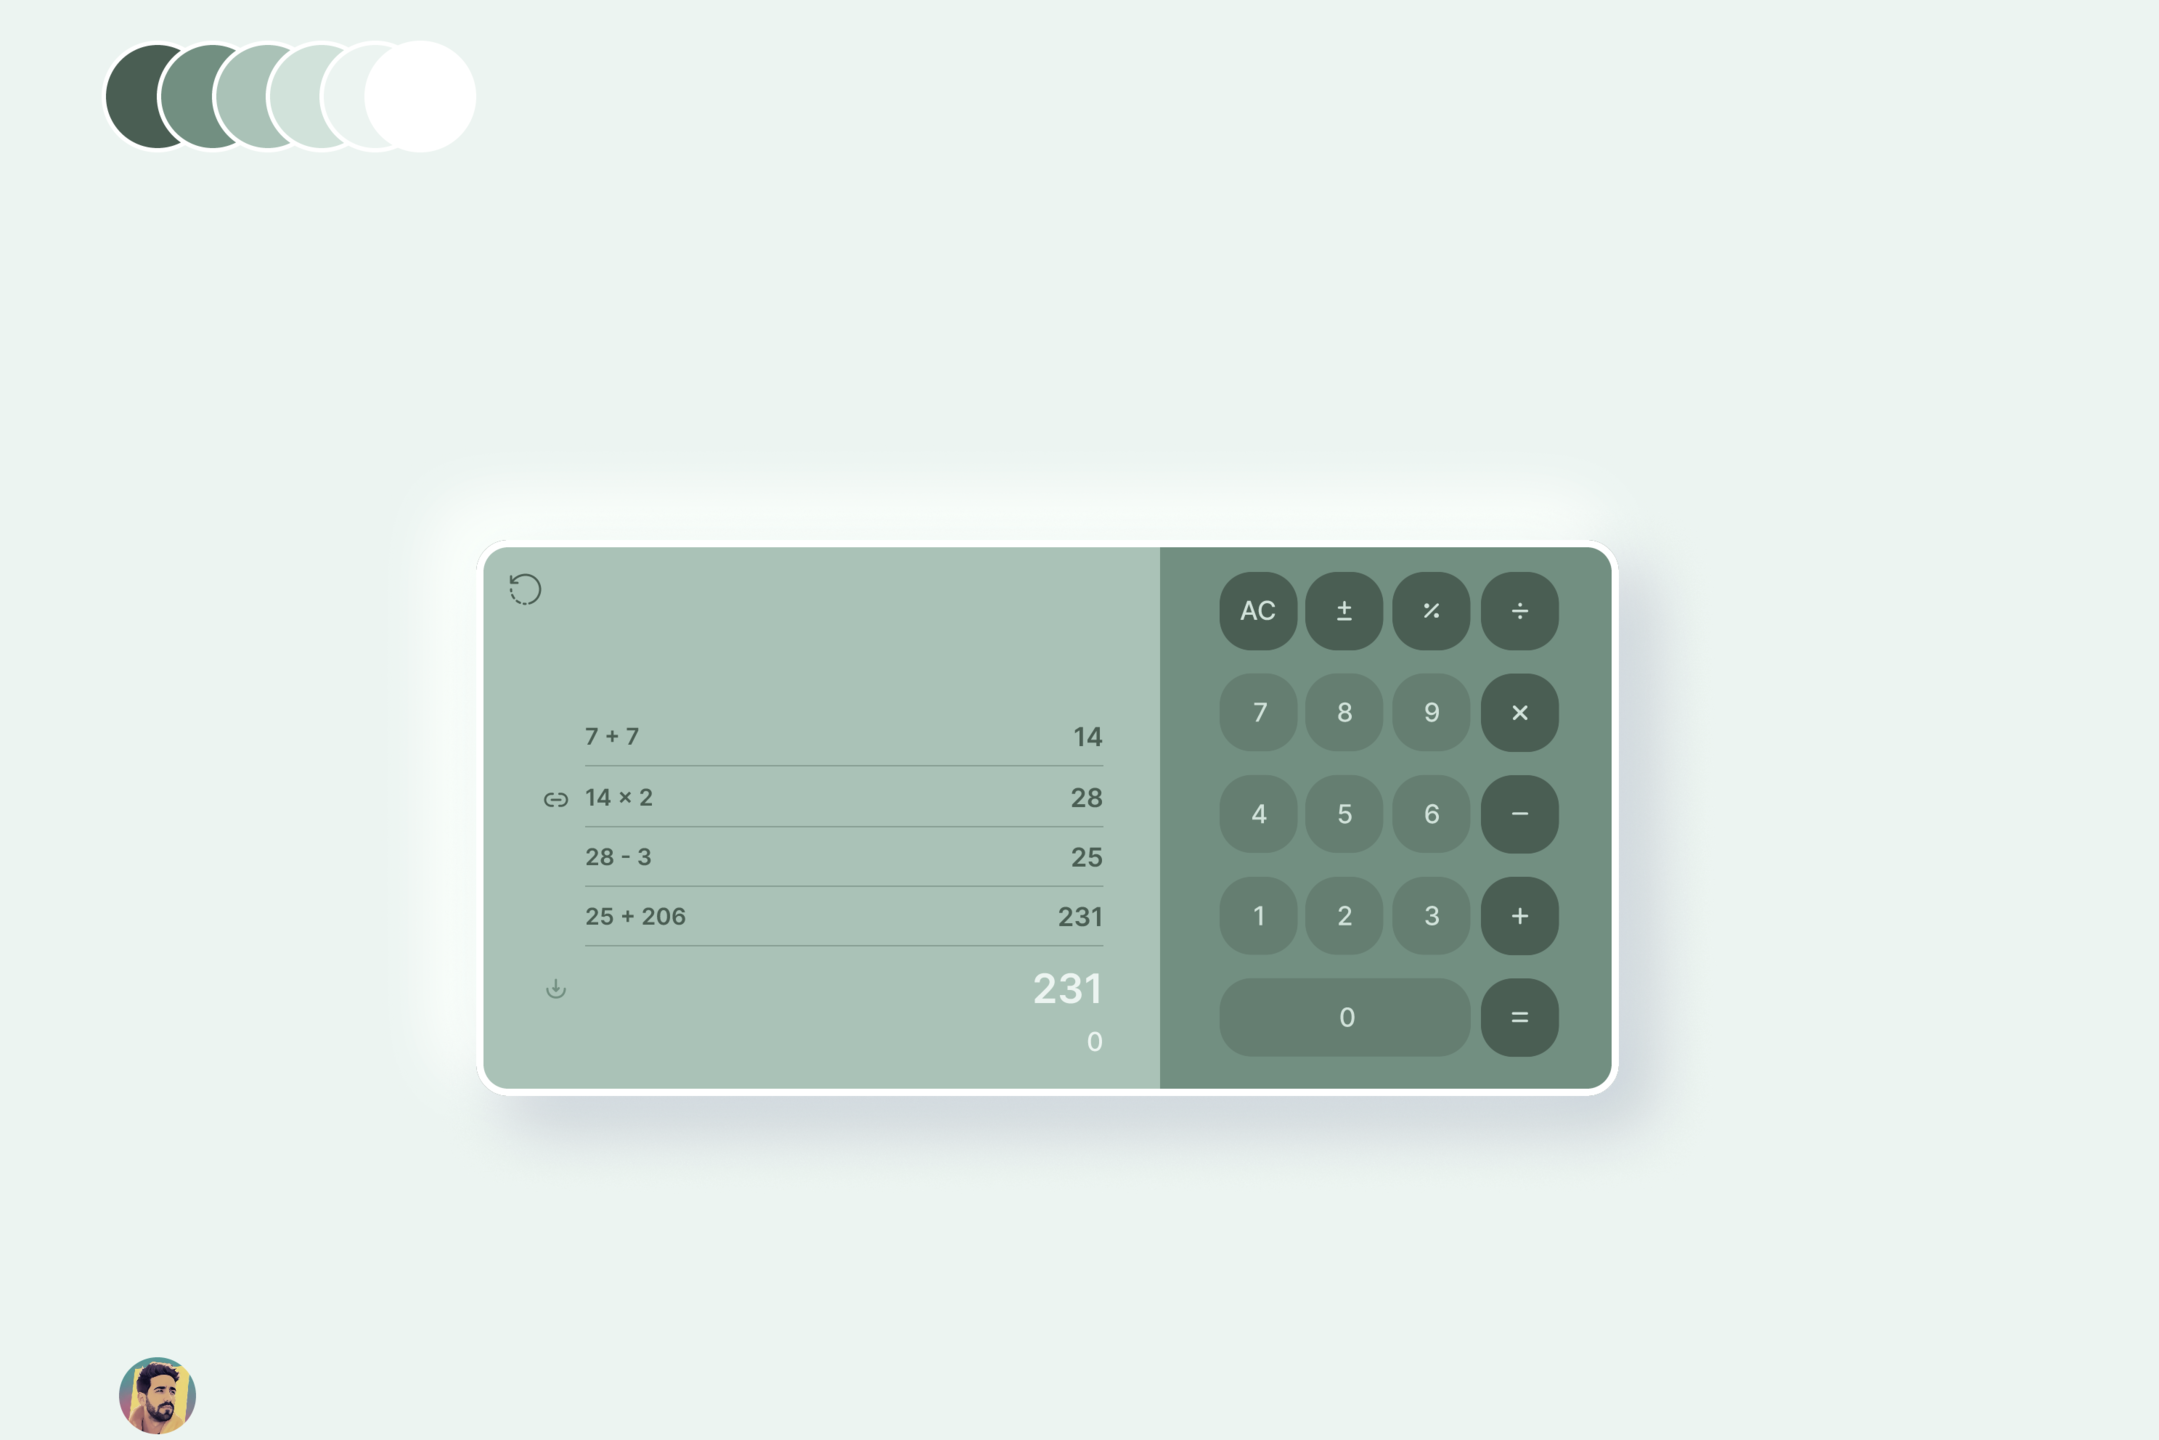
Task: Select the addition (+) operator
Action: point(1516,916)
